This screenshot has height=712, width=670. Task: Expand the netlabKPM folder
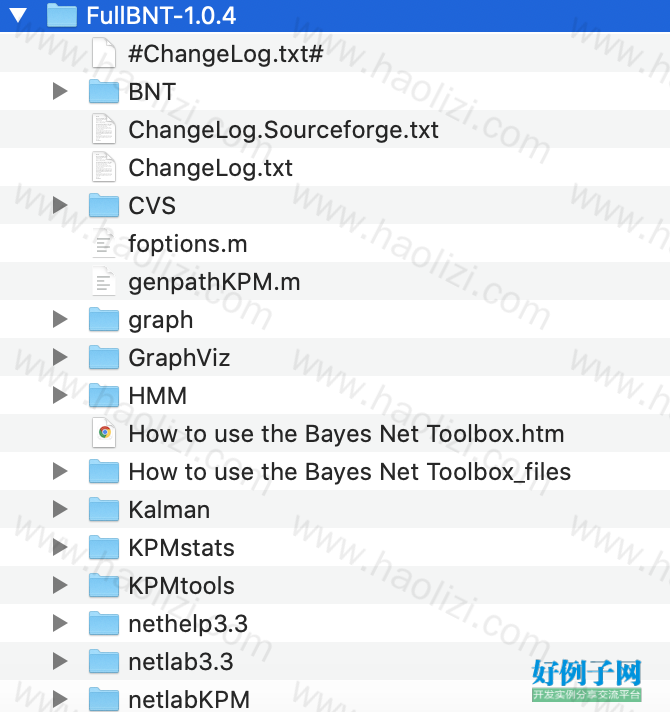coord(60,699)
